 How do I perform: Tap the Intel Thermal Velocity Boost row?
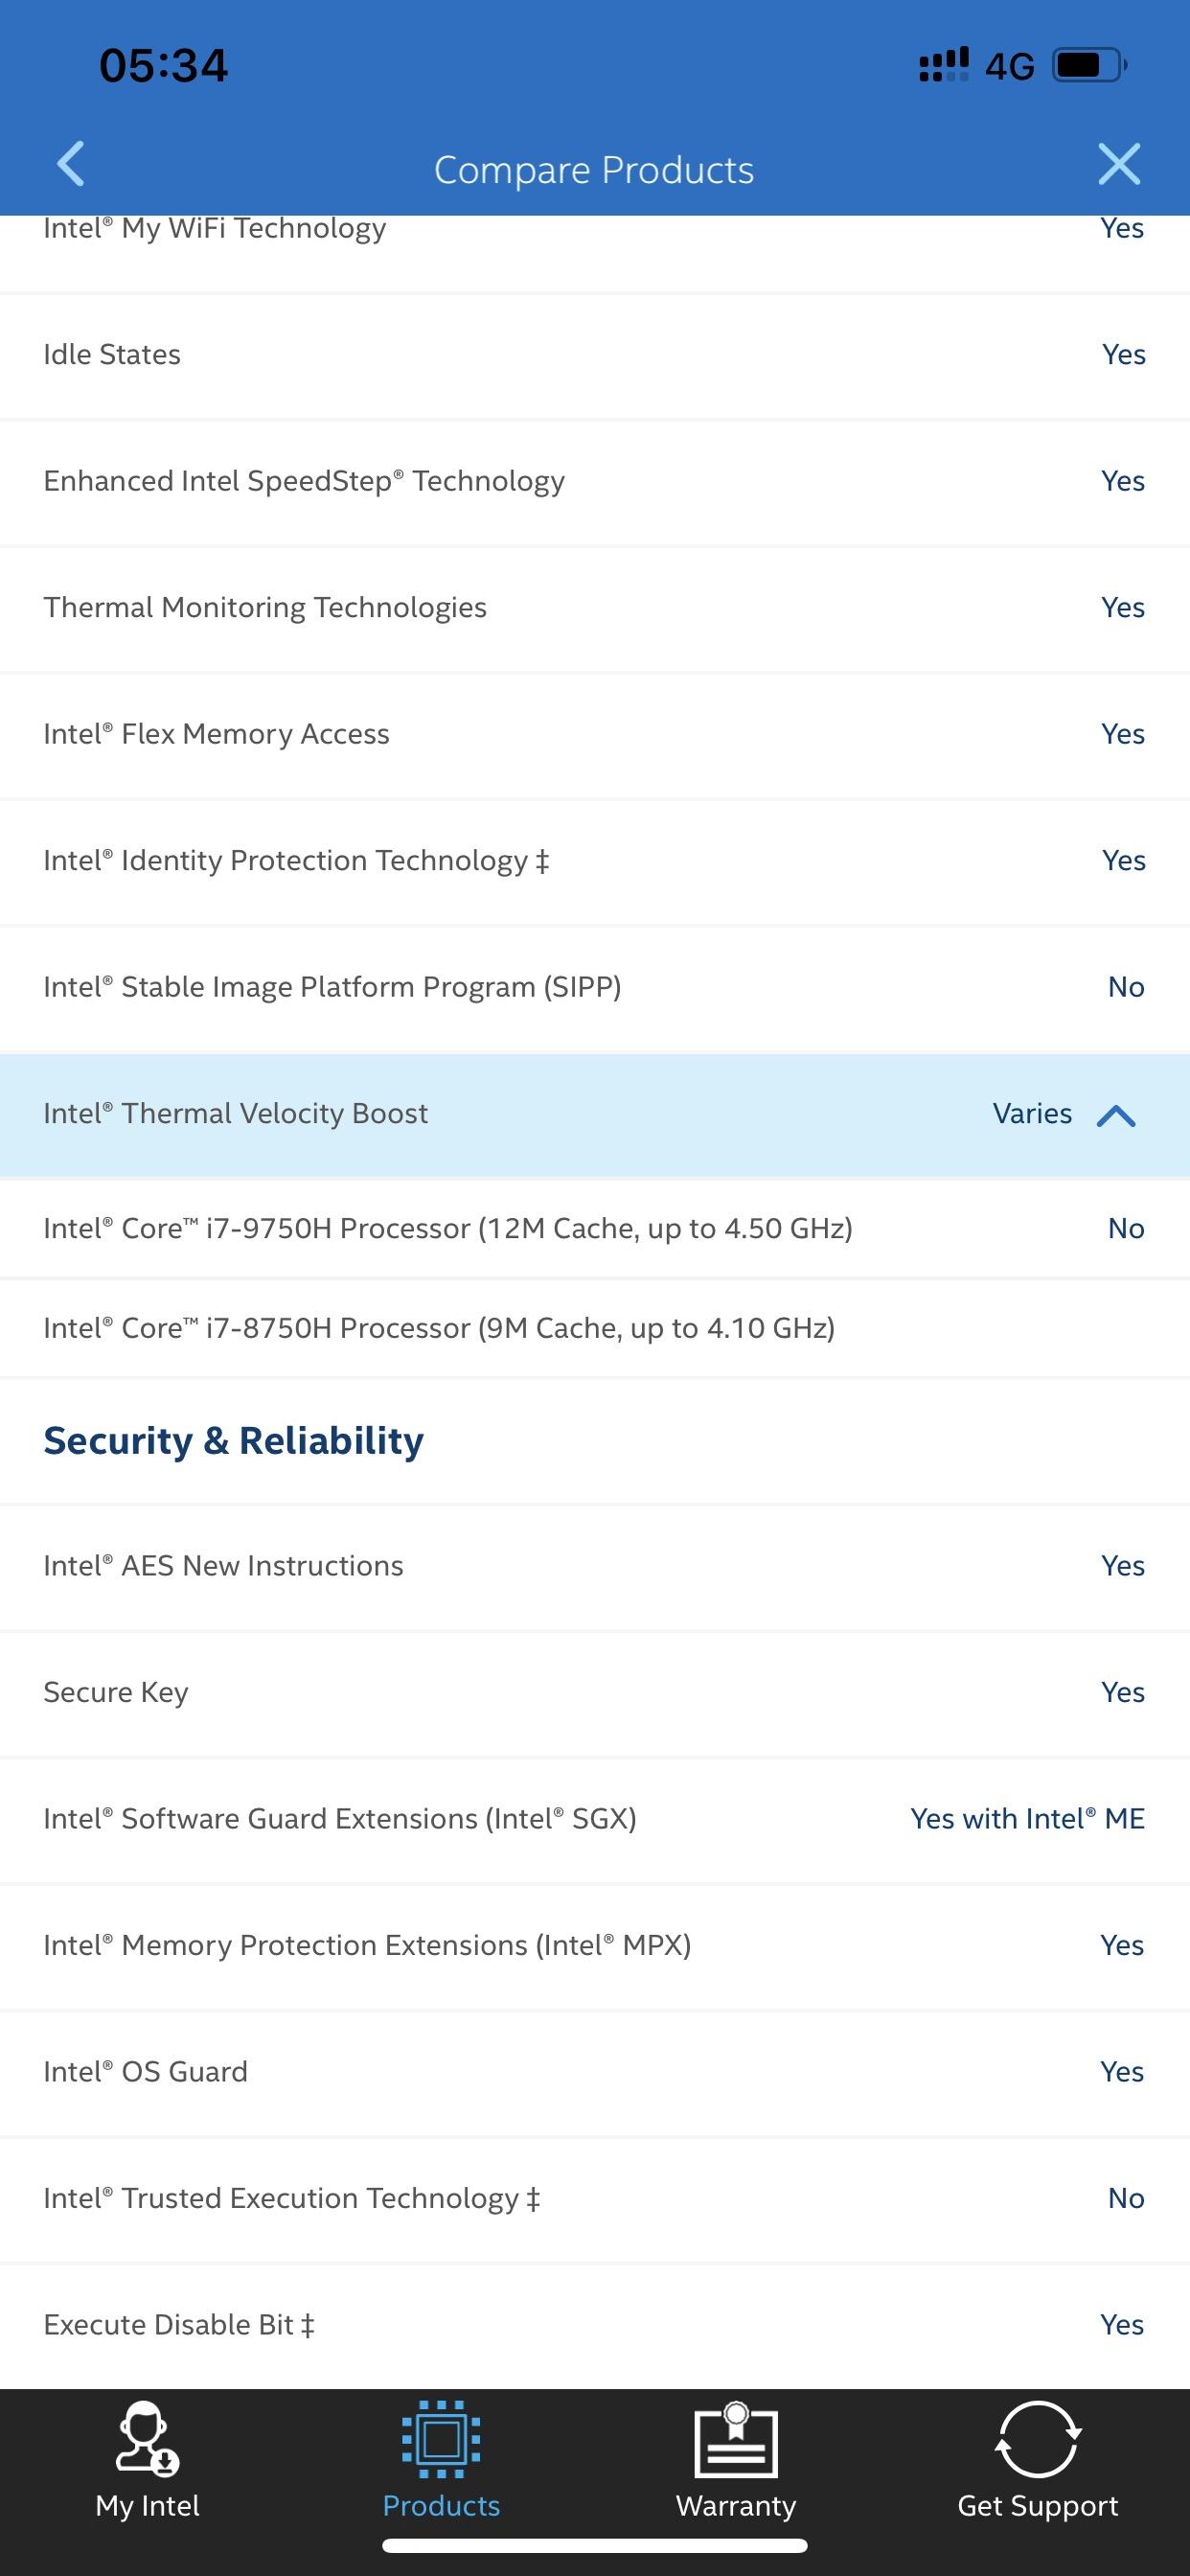(595, 1114)
